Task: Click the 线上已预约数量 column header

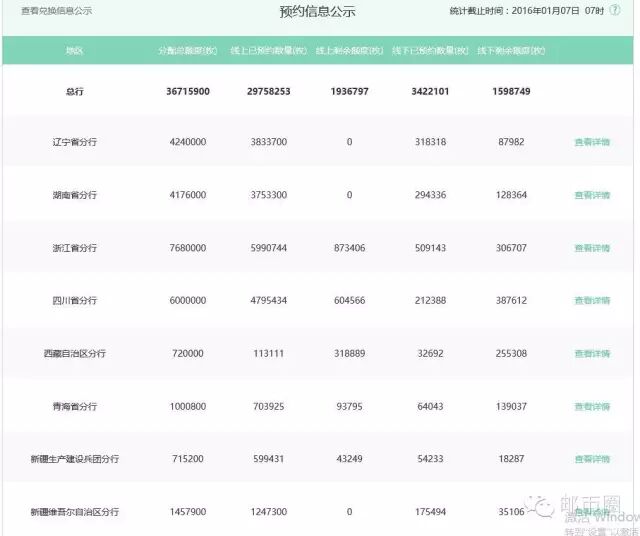Action: coord(269,51)
